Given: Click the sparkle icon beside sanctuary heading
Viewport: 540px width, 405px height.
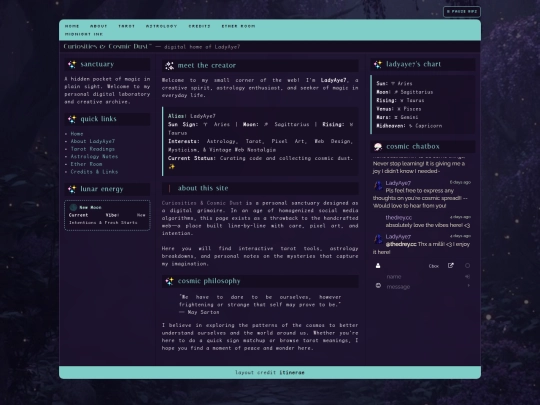Looking at the screenshot, I should click(x=72, y=64).
